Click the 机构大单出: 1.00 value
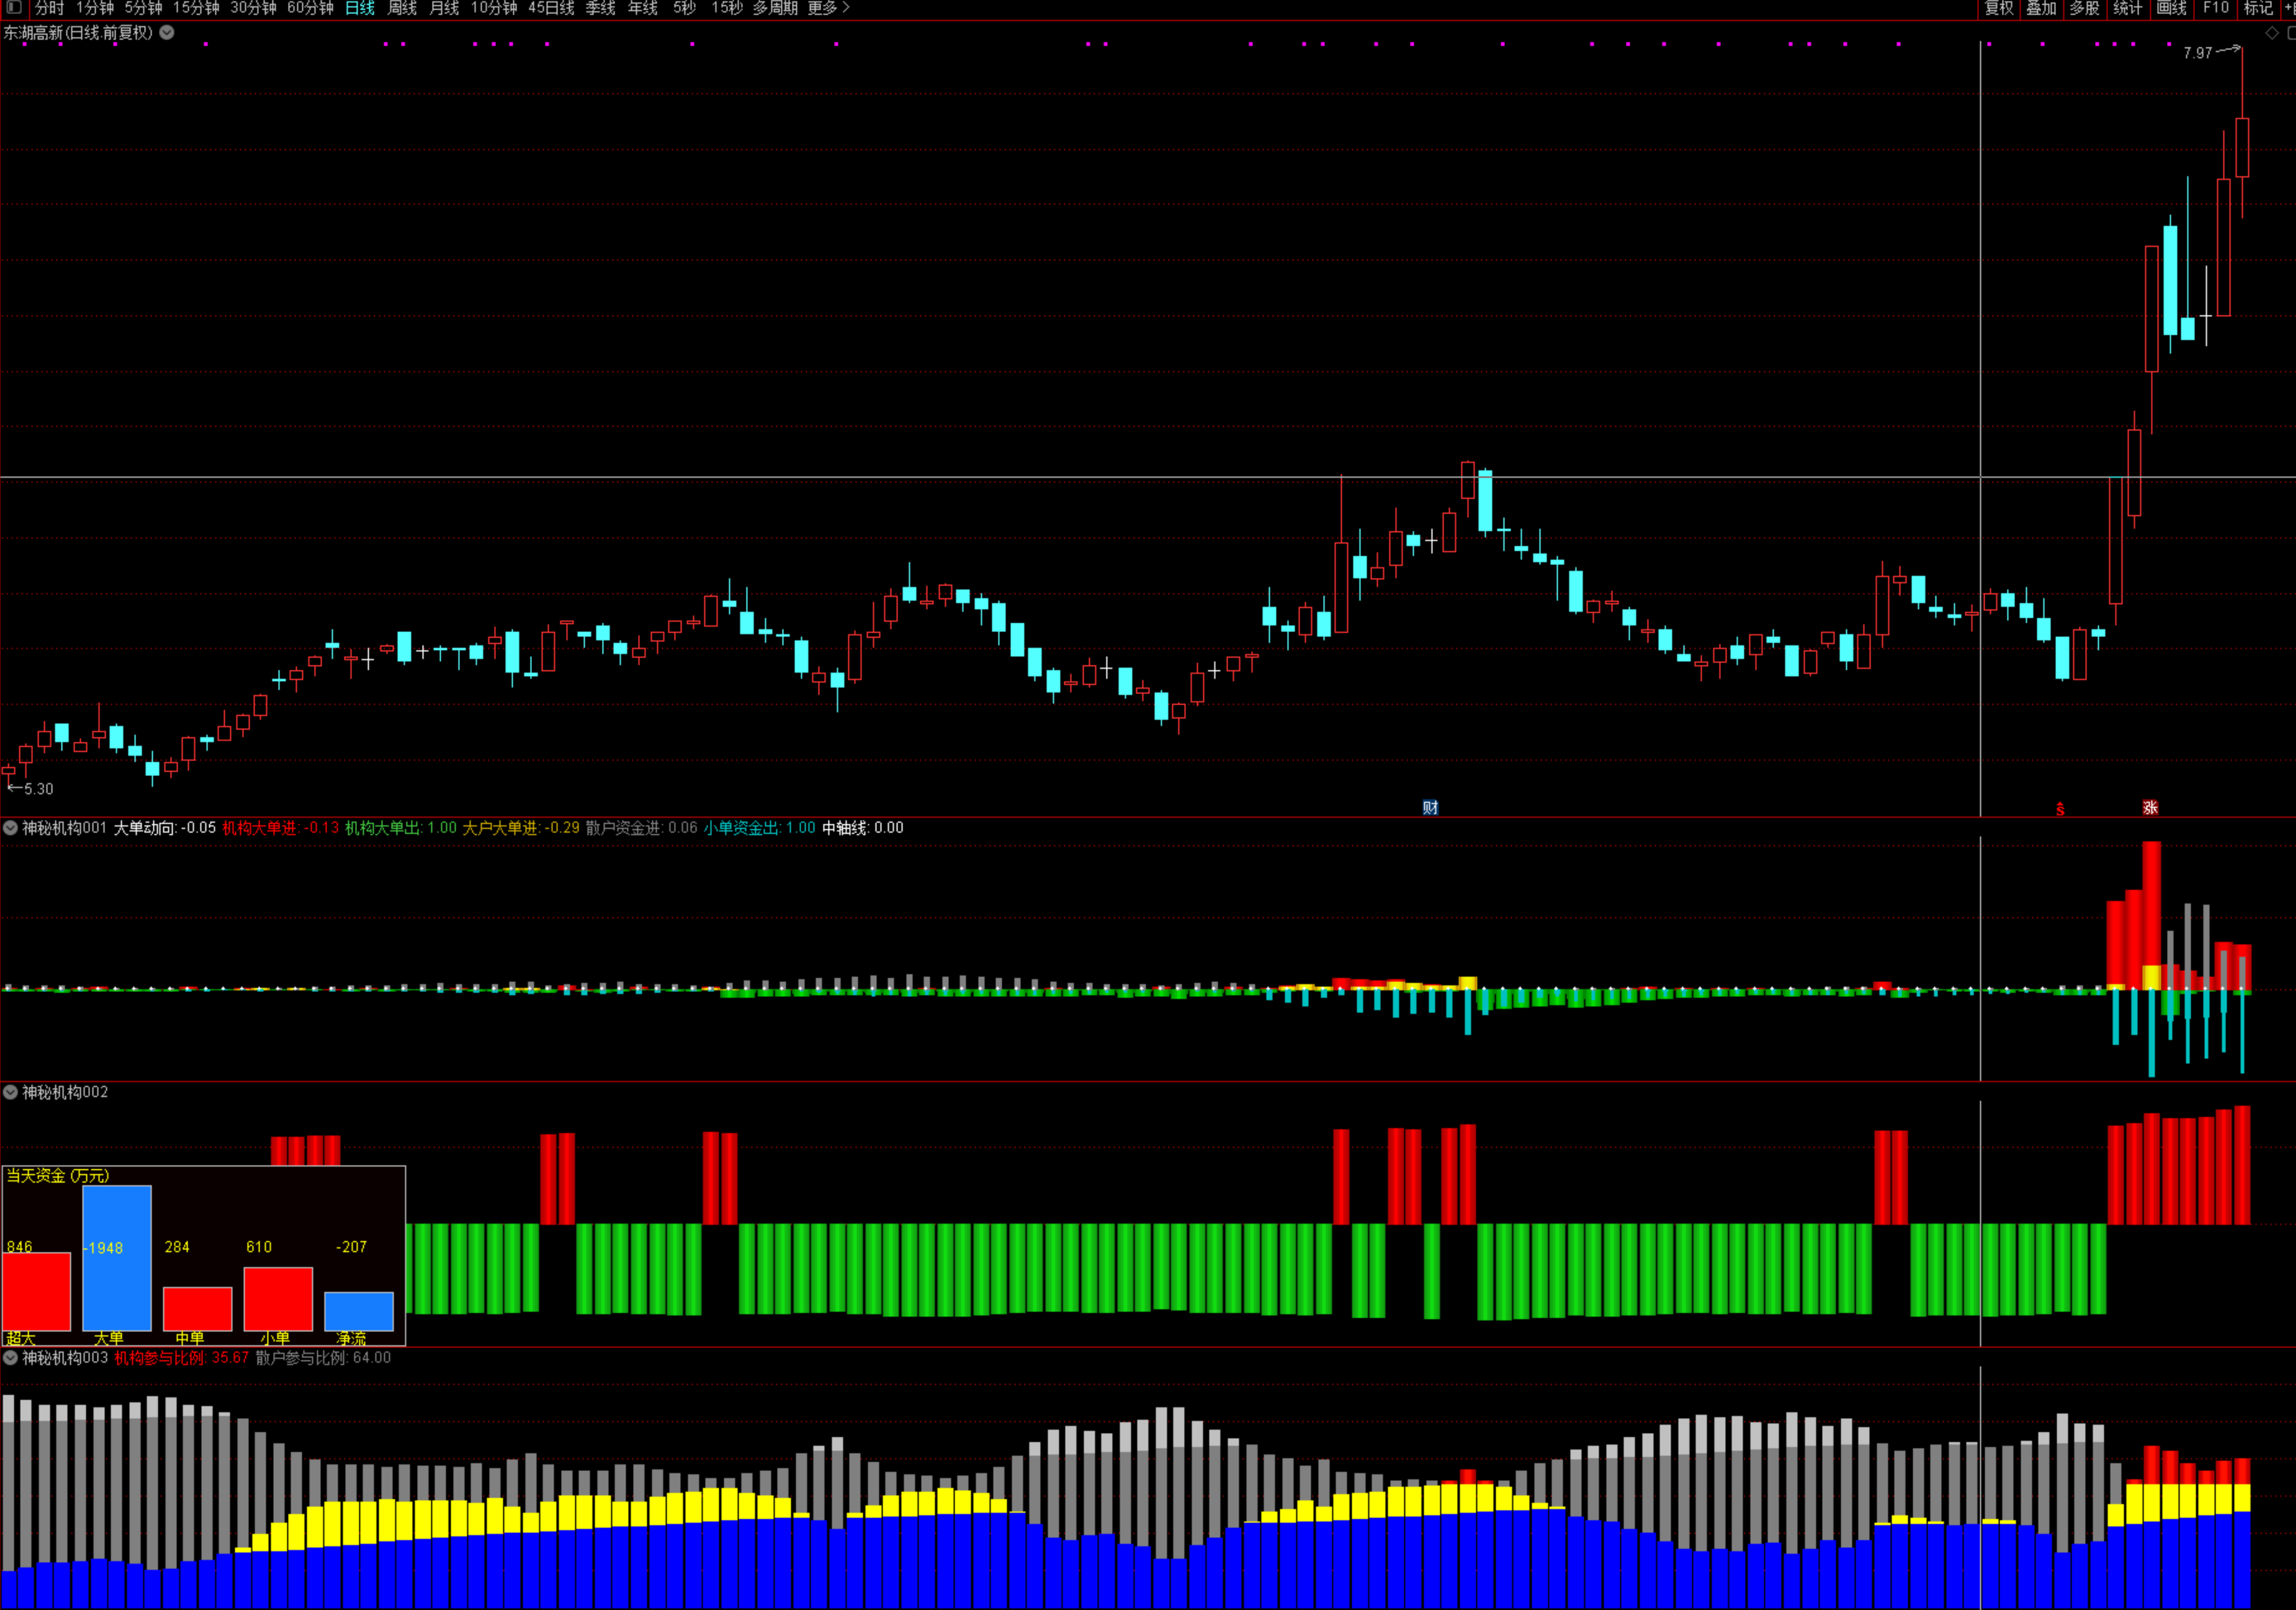This screenshot has height=1610, width=2296. tap(401, 828)
